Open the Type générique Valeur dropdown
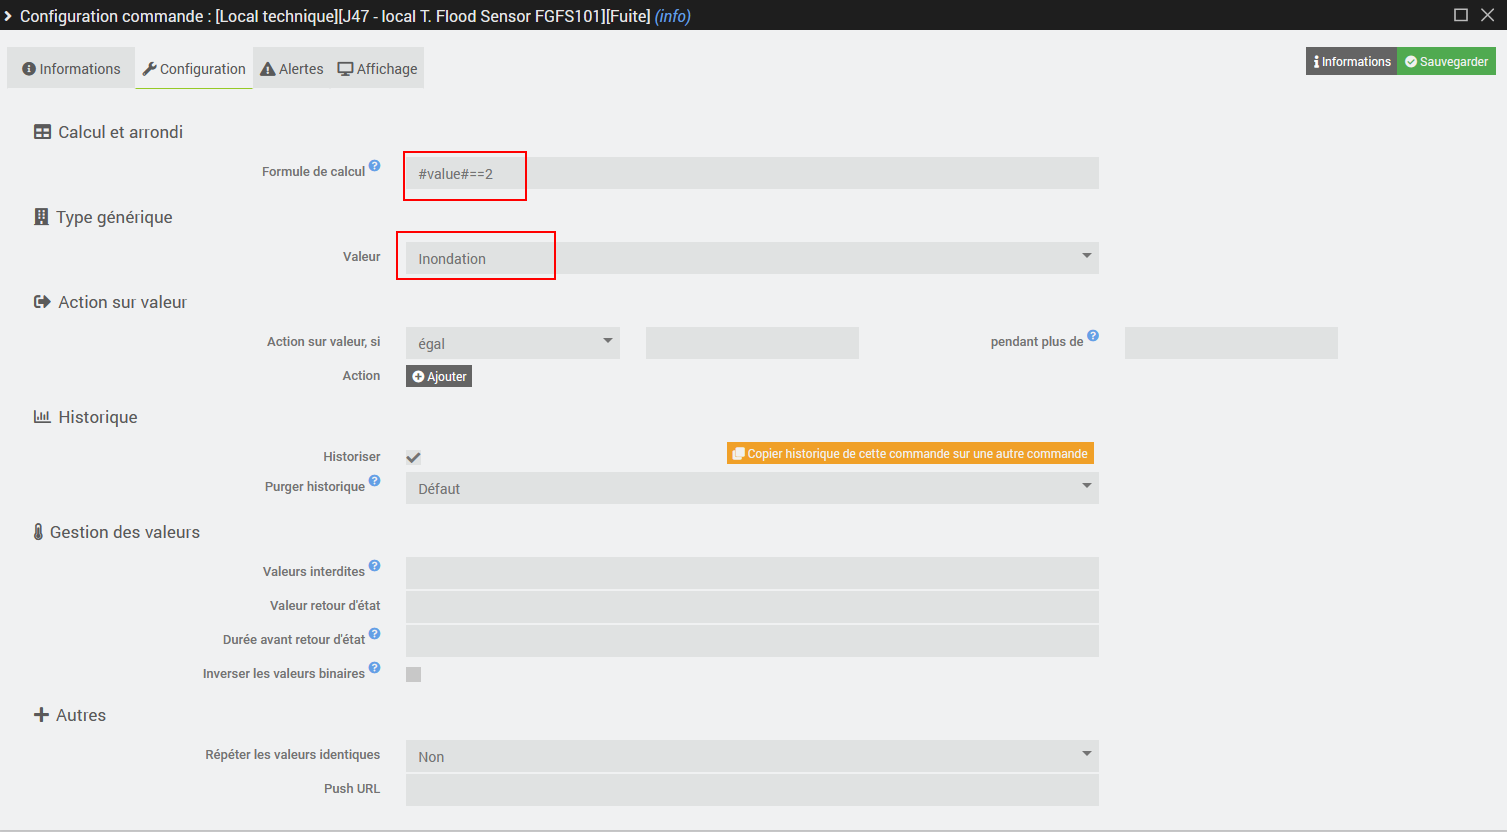The height and width of the screenshot is (832, 1507). pyautogui.click(x=751, y=258)
